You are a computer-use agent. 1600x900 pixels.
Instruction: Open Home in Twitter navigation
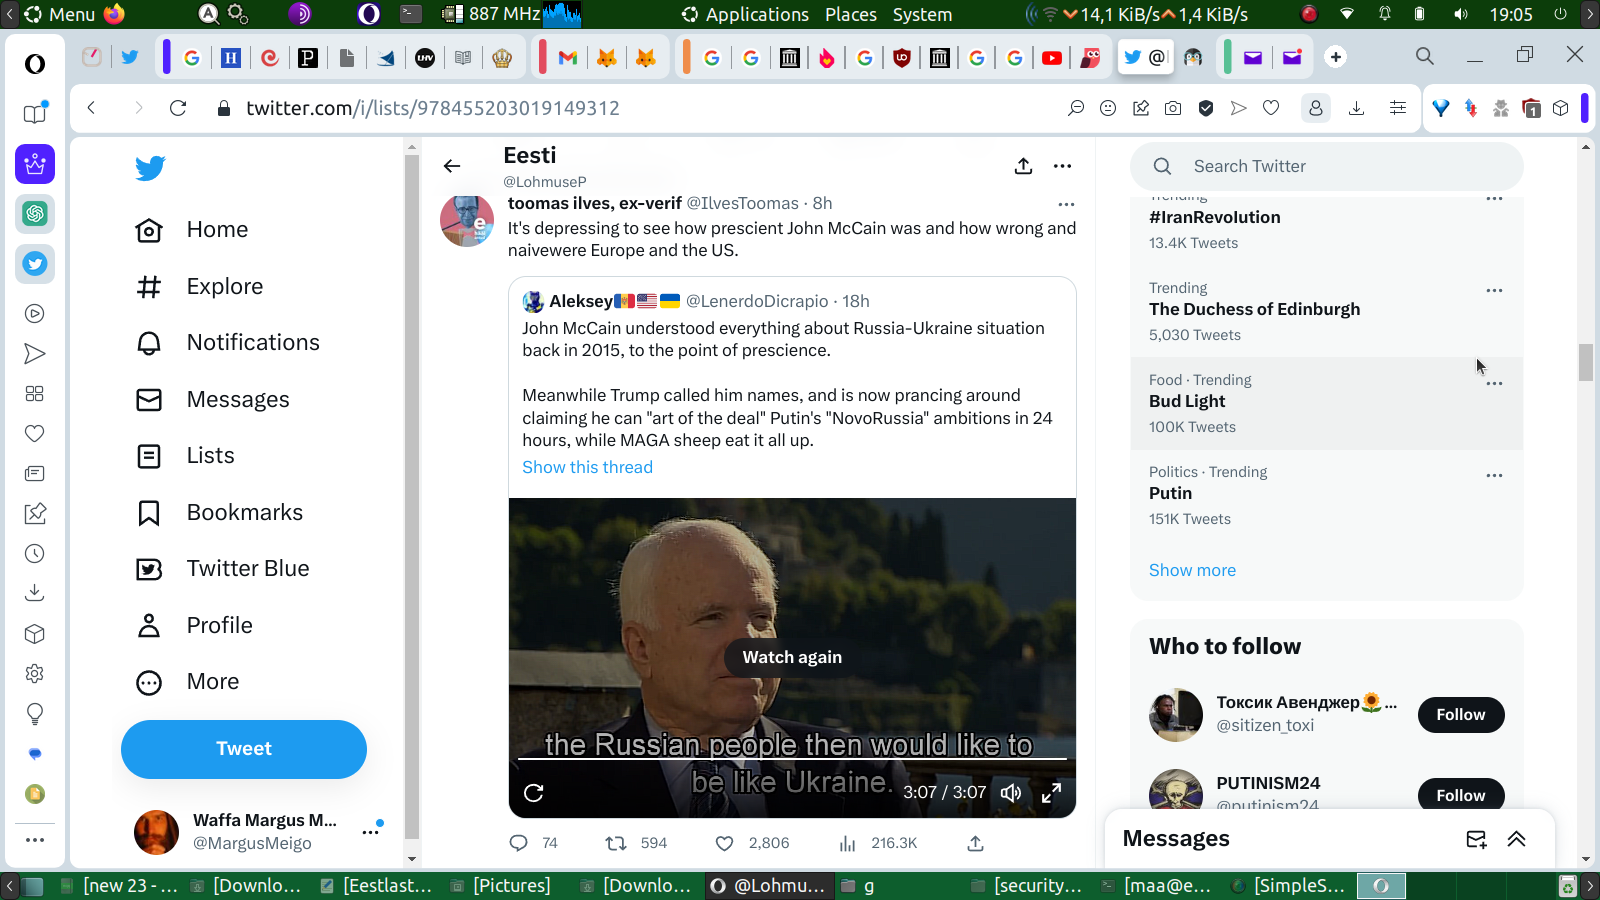(x=192, y=230)
